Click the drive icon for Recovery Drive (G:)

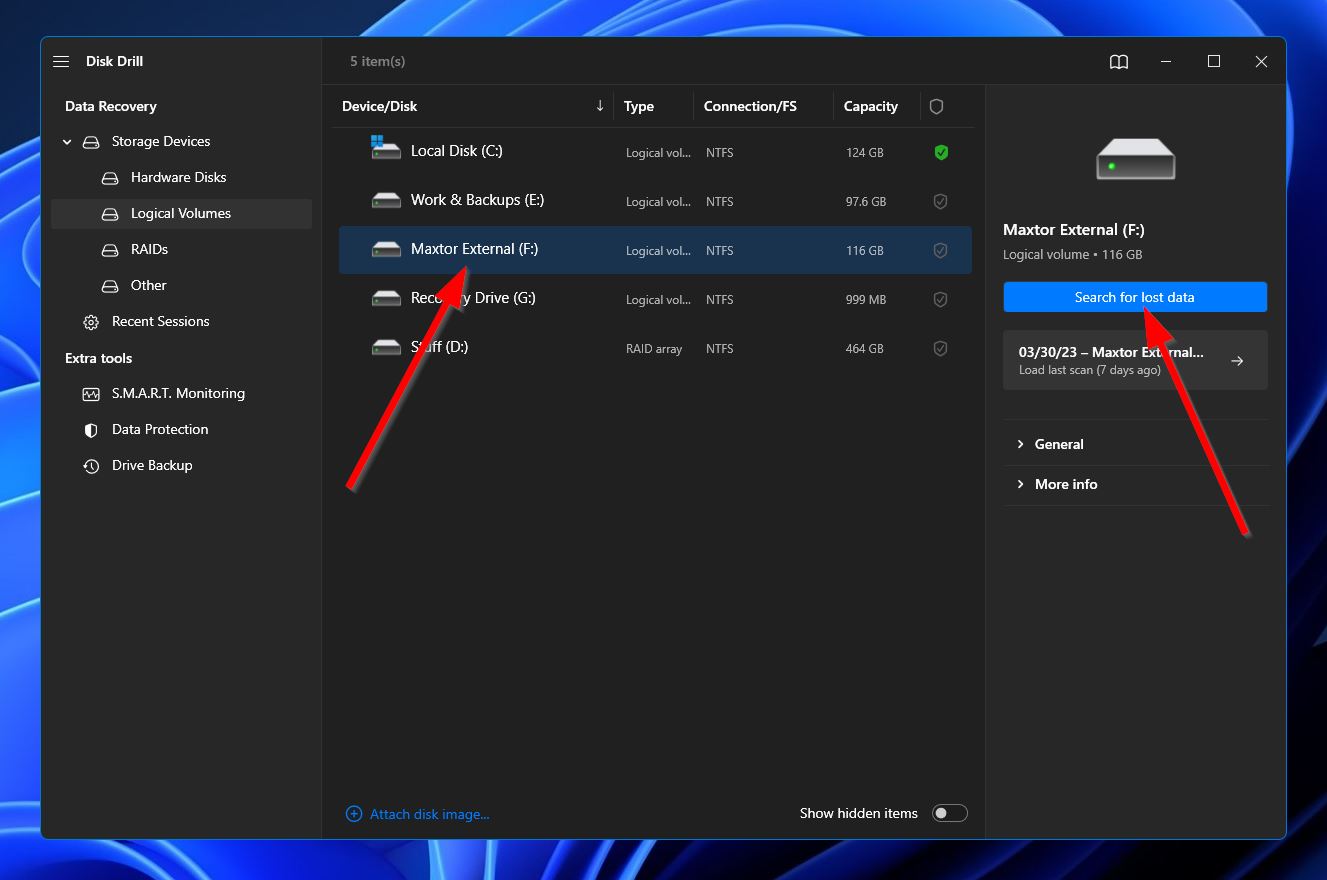386,299
